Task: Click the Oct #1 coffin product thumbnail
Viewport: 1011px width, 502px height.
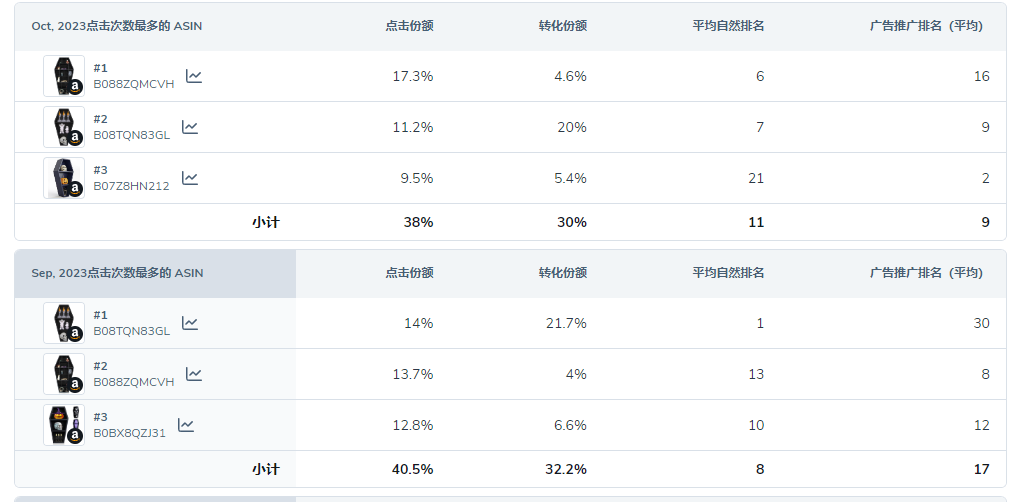Action: point(64,76)
